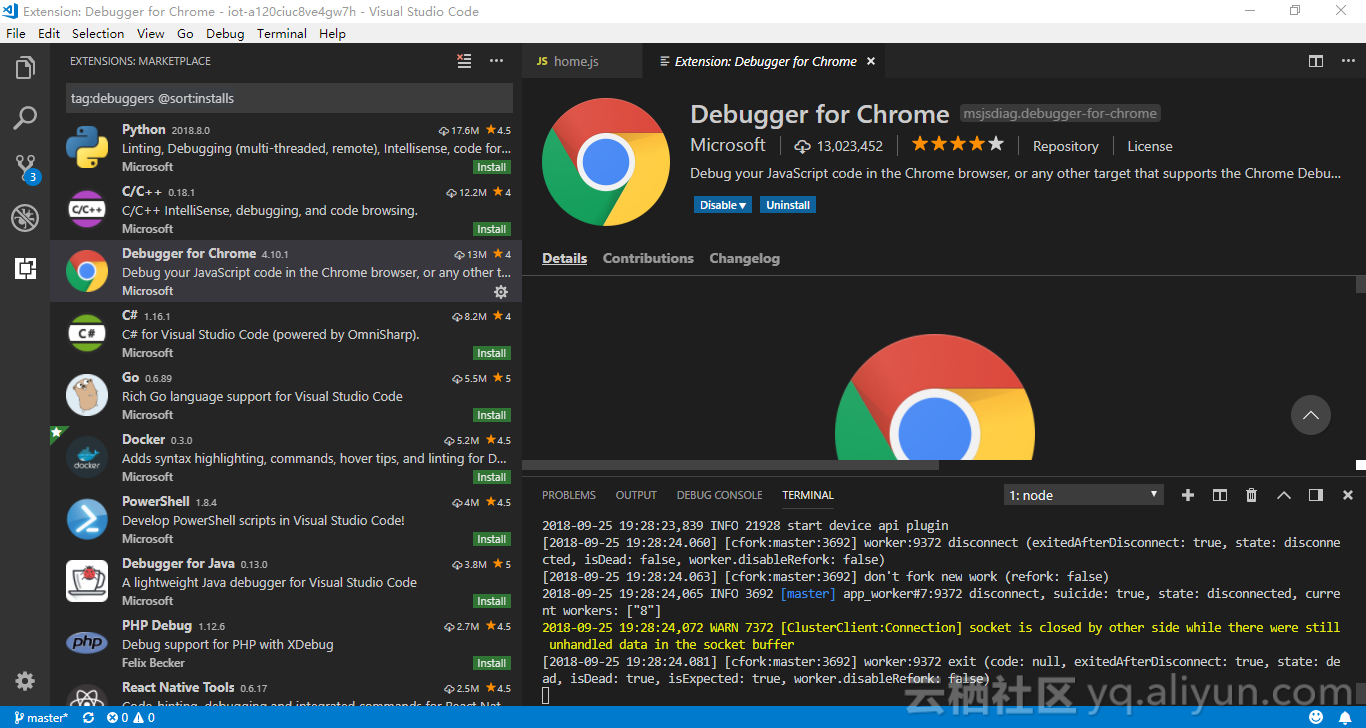Screen dimensions: 1366x728
Task: Open Source Control view with 3 changes
Action: point(25,168)
